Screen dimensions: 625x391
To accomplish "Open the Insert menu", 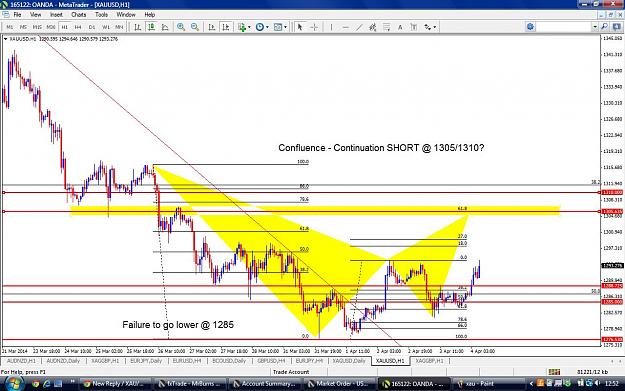I will coord(56,14).
